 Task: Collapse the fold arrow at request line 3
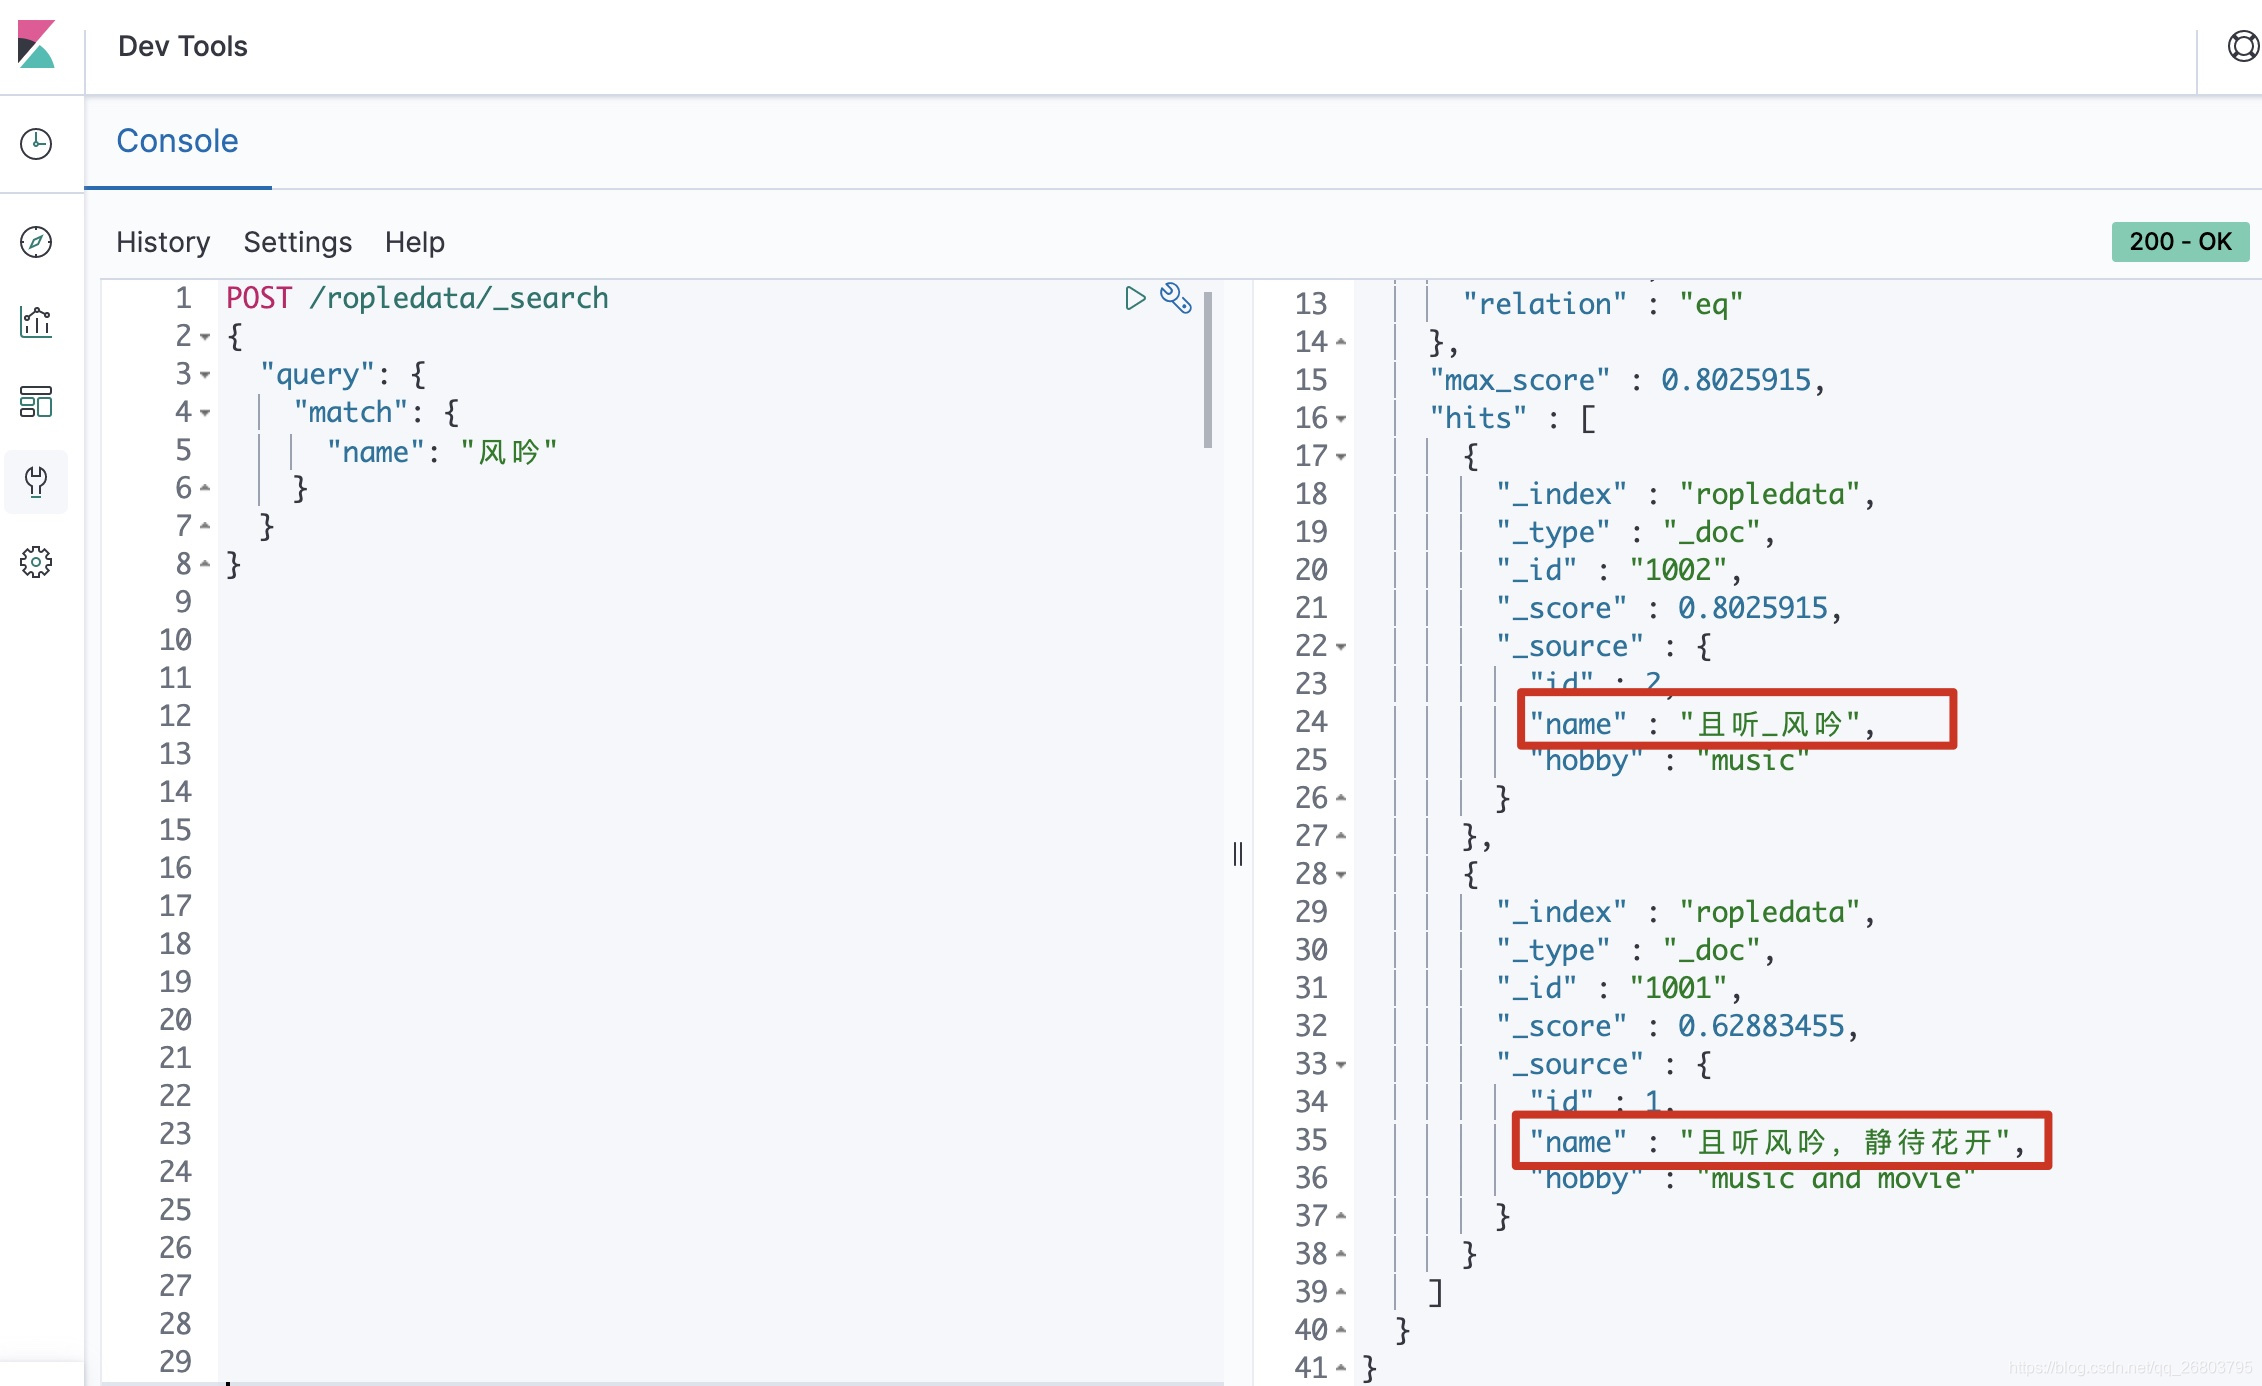(205, 375)
